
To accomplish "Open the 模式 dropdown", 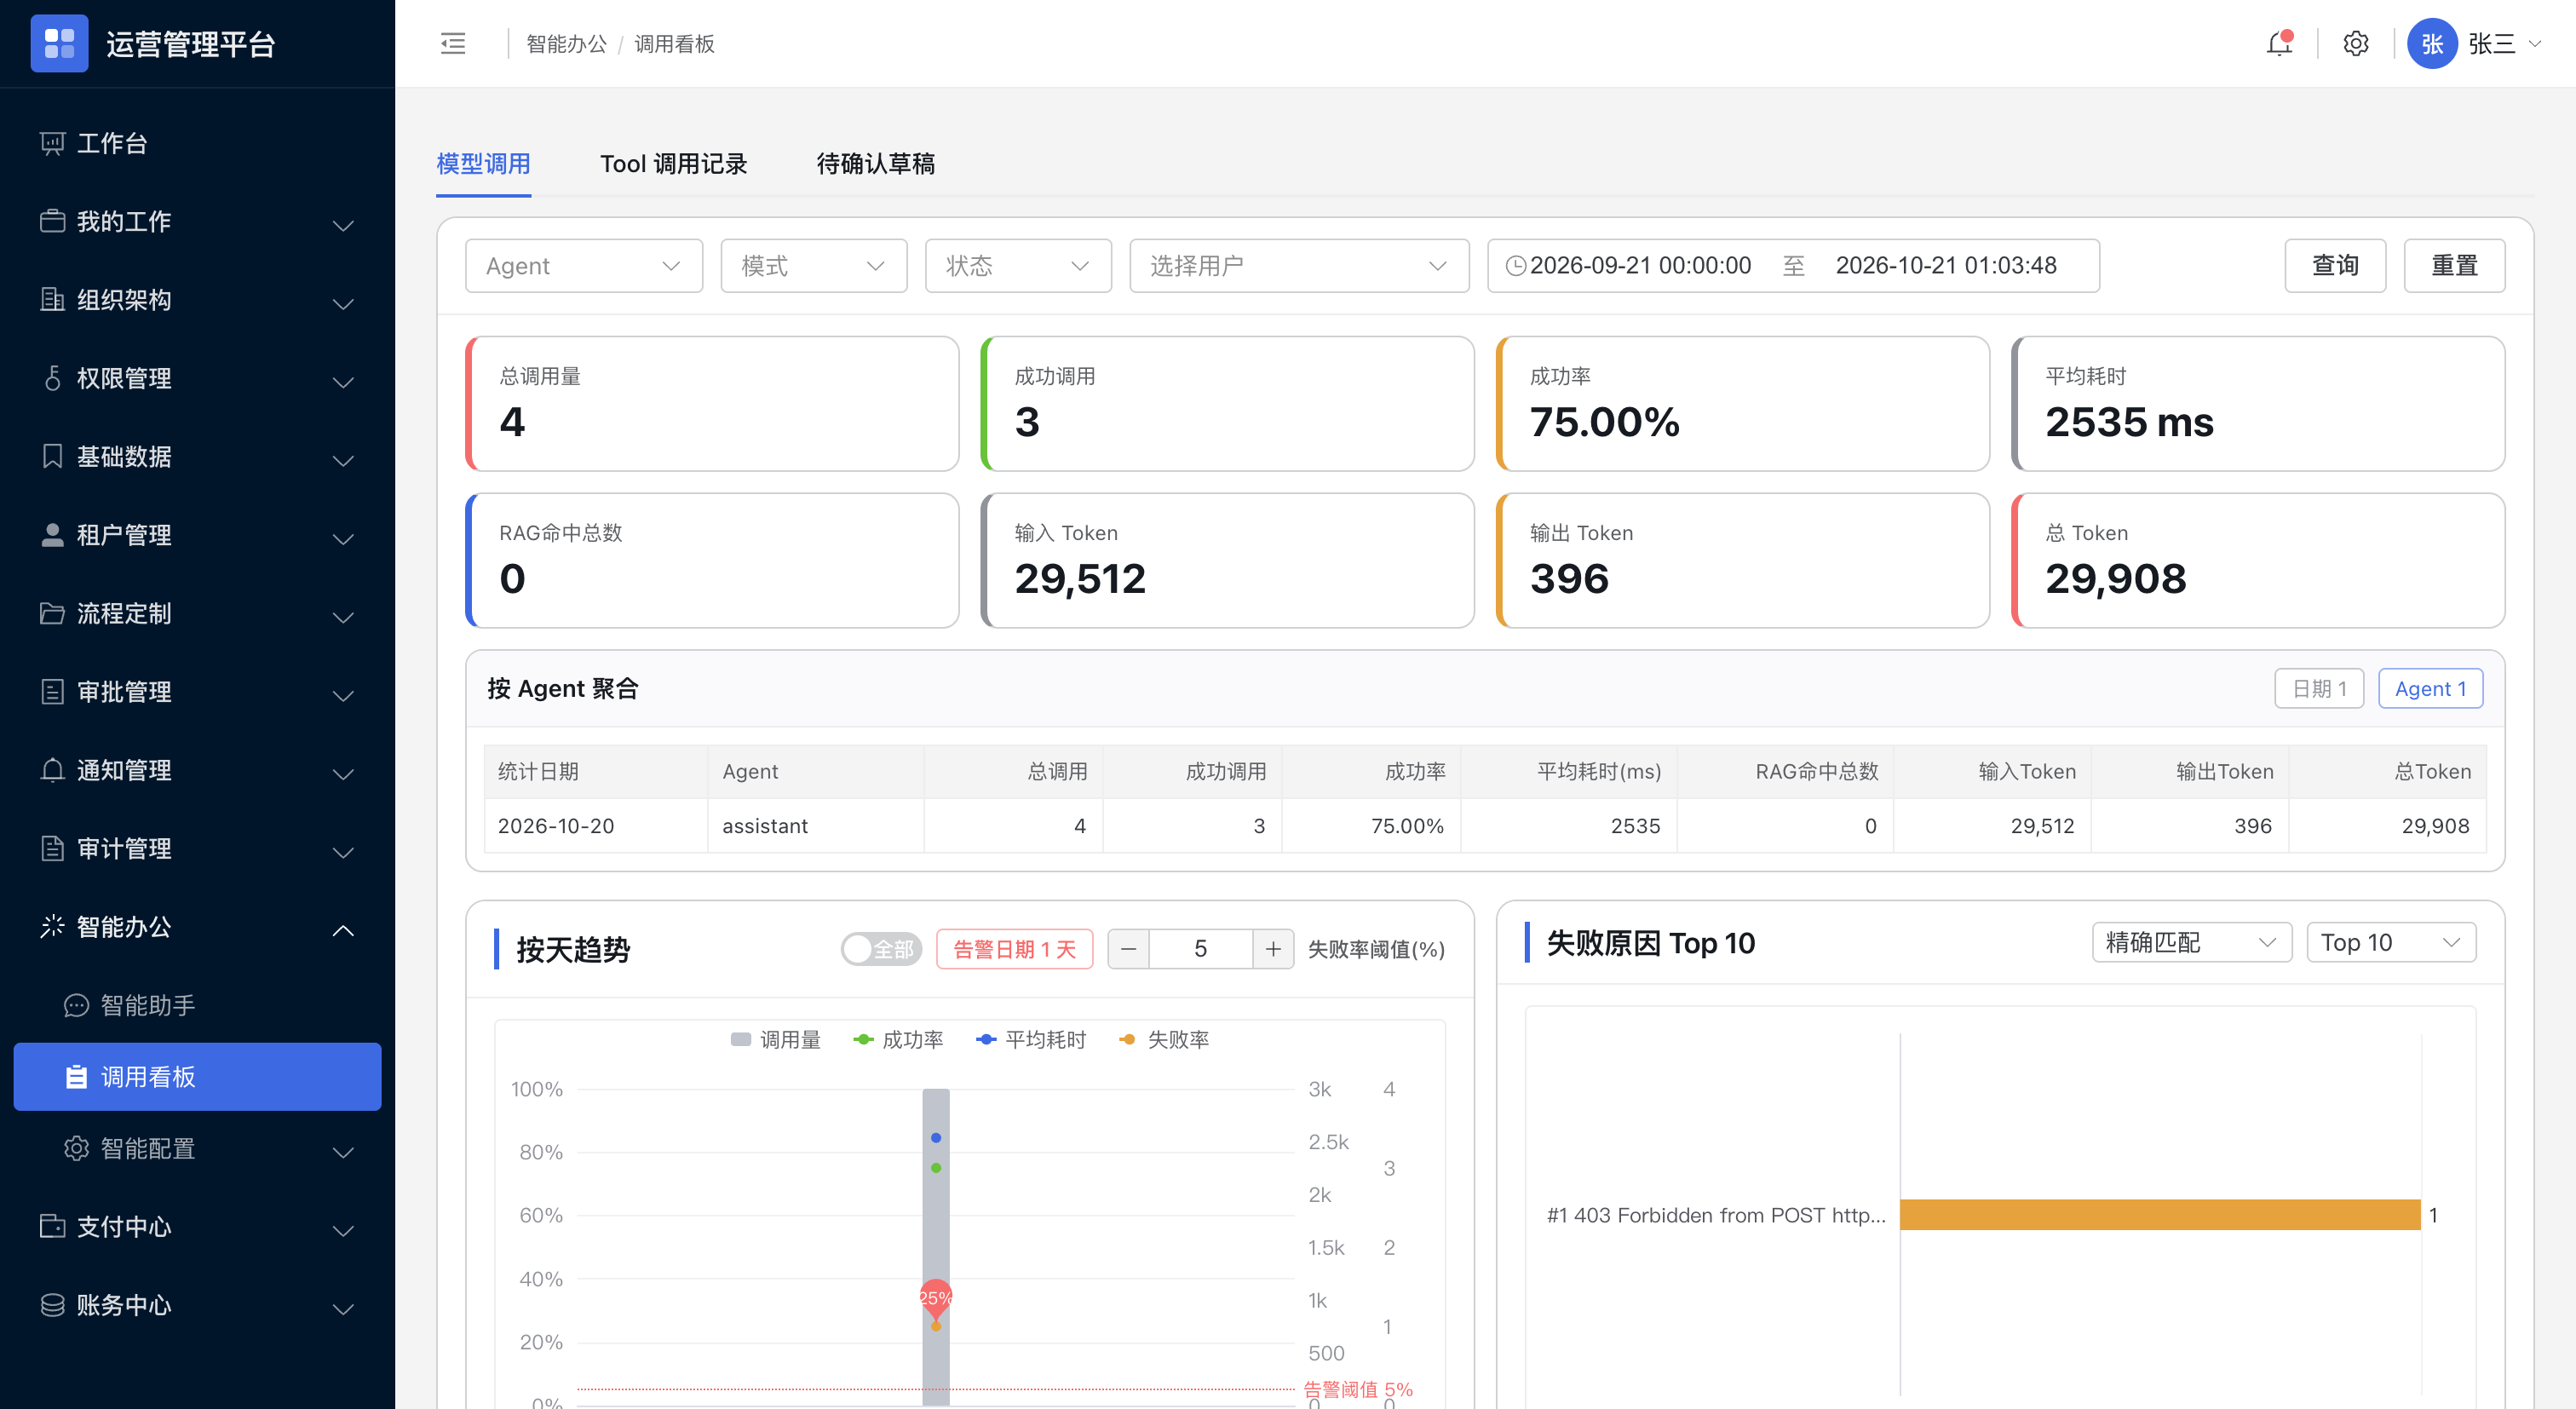I will pos(814,265).
